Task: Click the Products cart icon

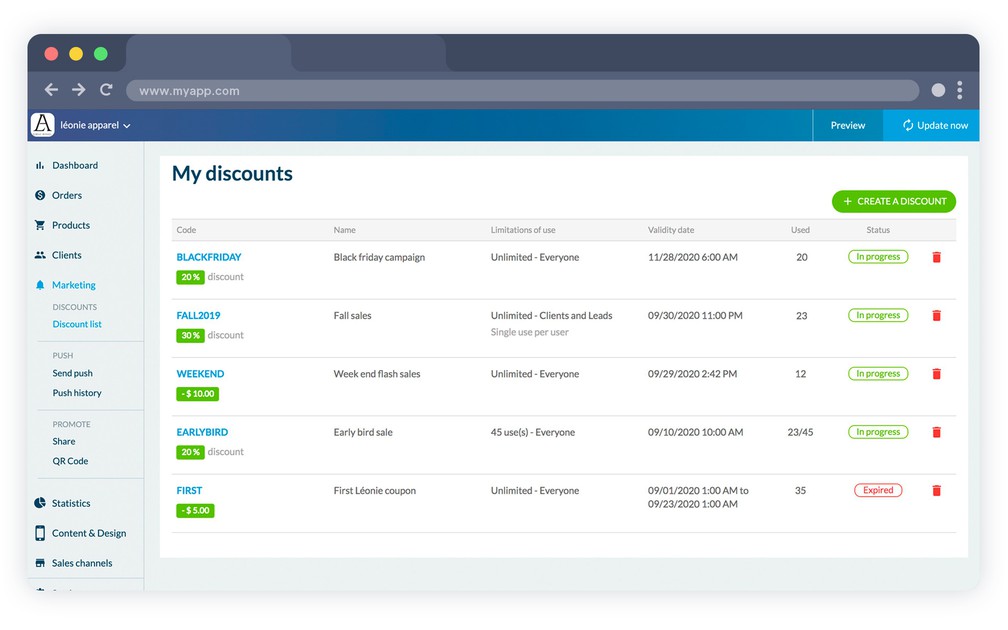Action: click(x=40, y=225)
